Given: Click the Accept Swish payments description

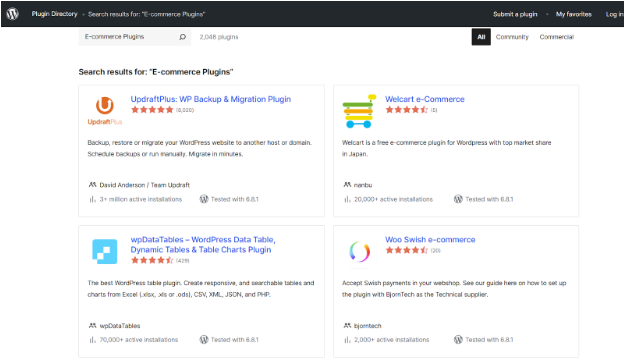Looking at the screenshot, I should click(x=454, y=289).
